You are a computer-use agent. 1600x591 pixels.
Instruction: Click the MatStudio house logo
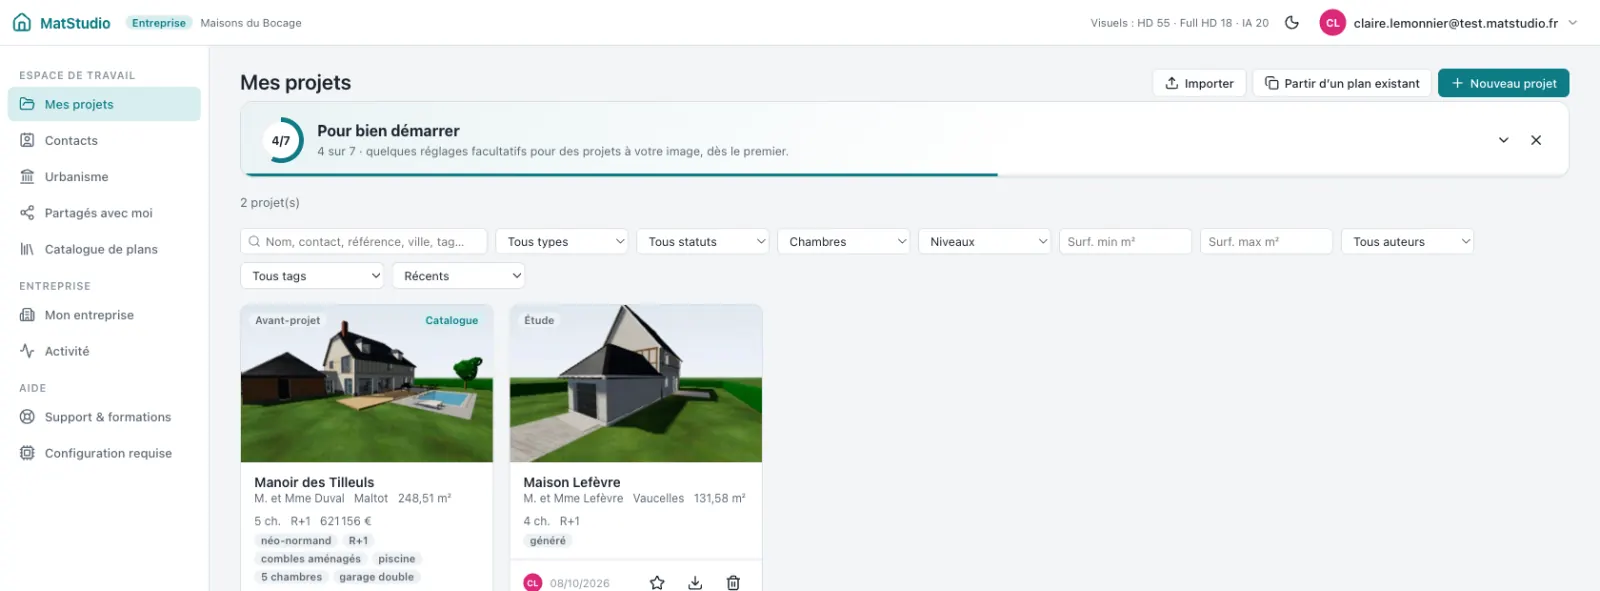coord(22,23)
